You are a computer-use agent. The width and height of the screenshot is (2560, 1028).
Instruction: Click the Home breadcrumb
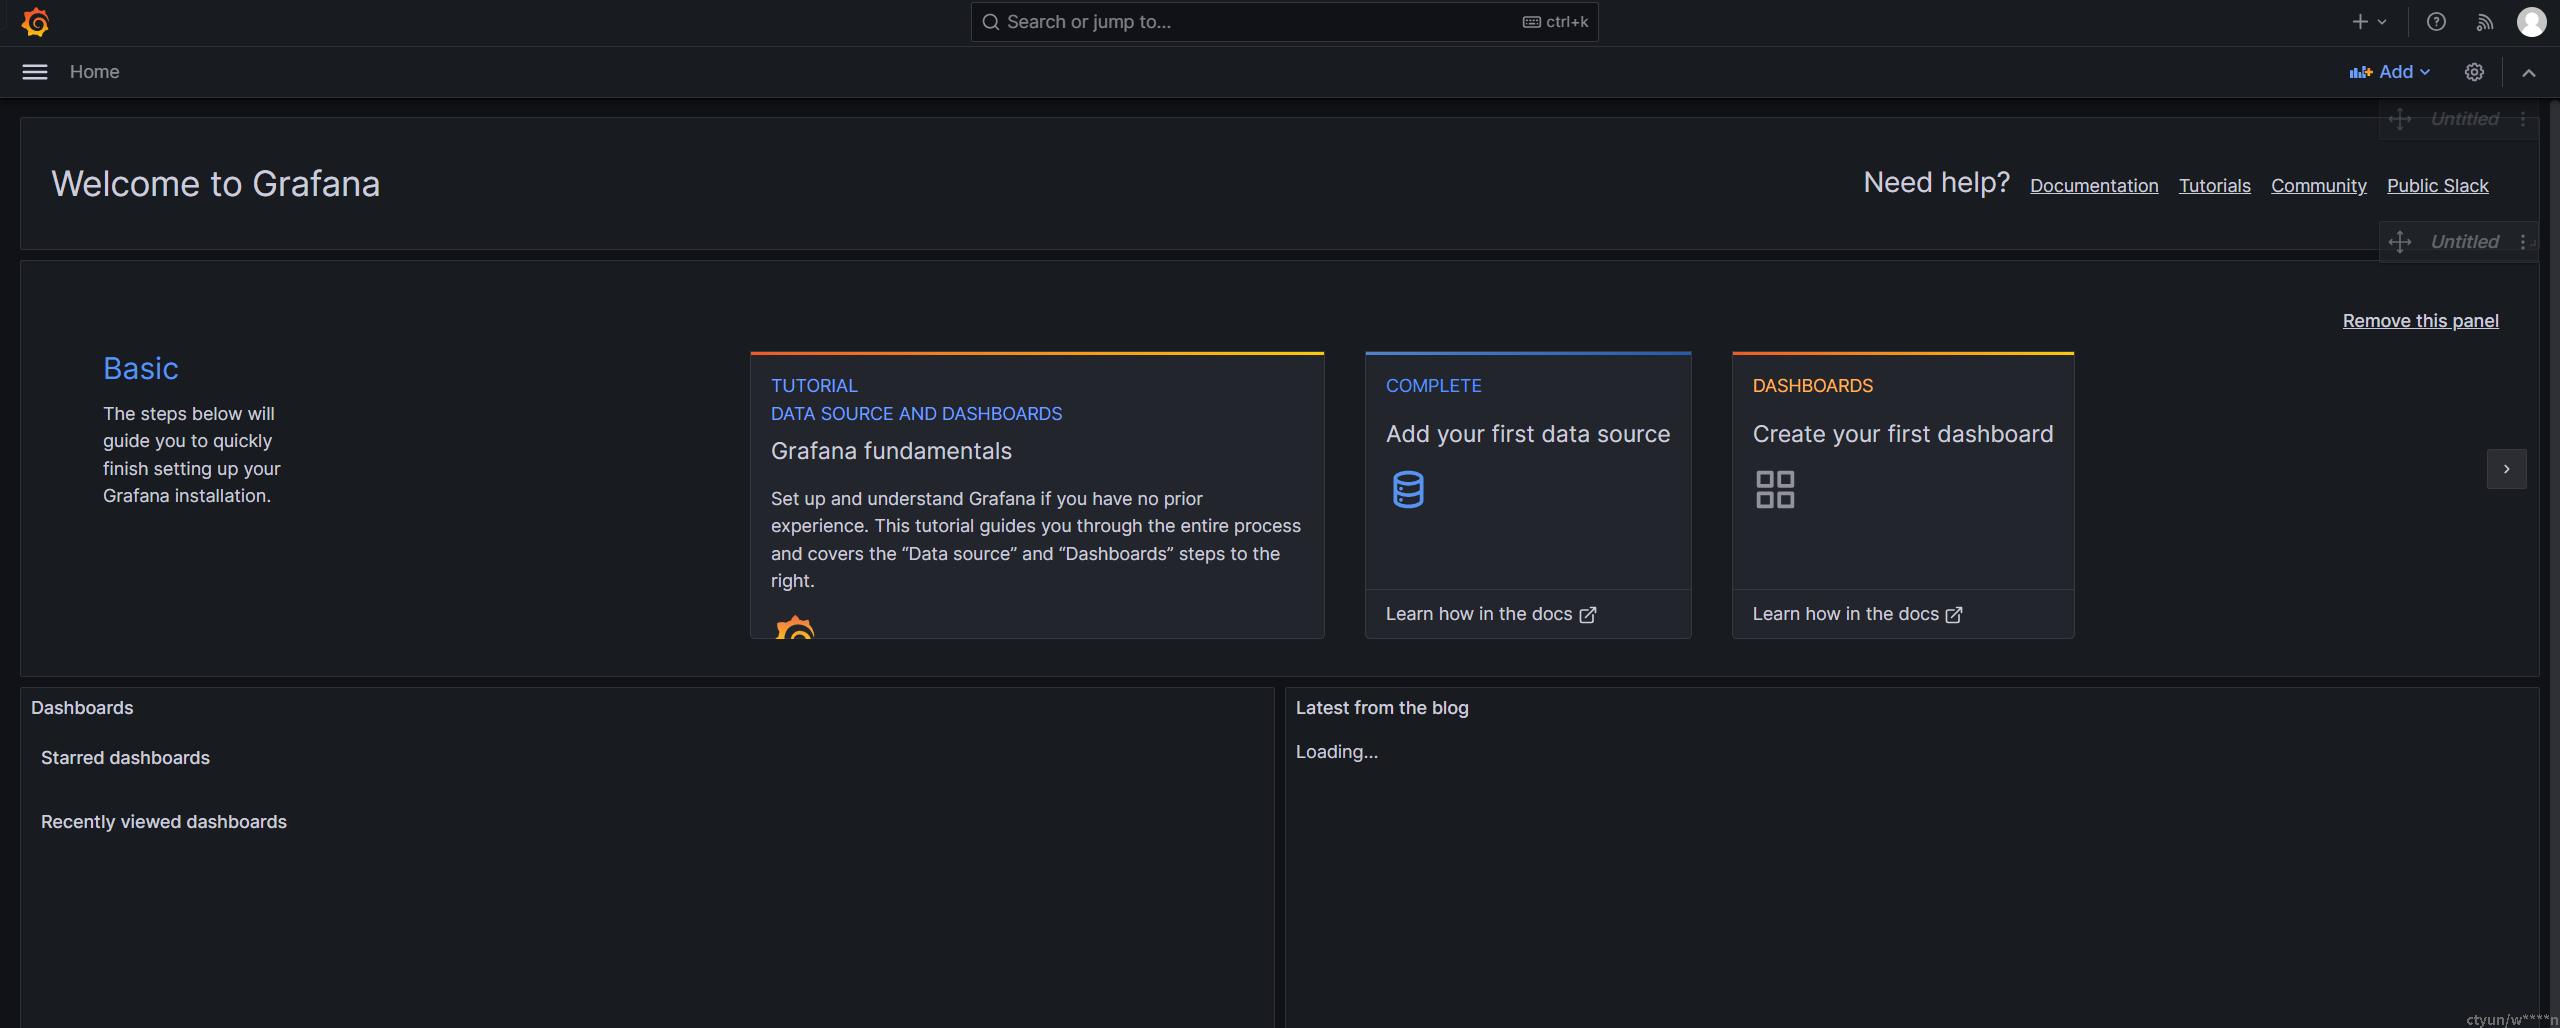(95, 72)
